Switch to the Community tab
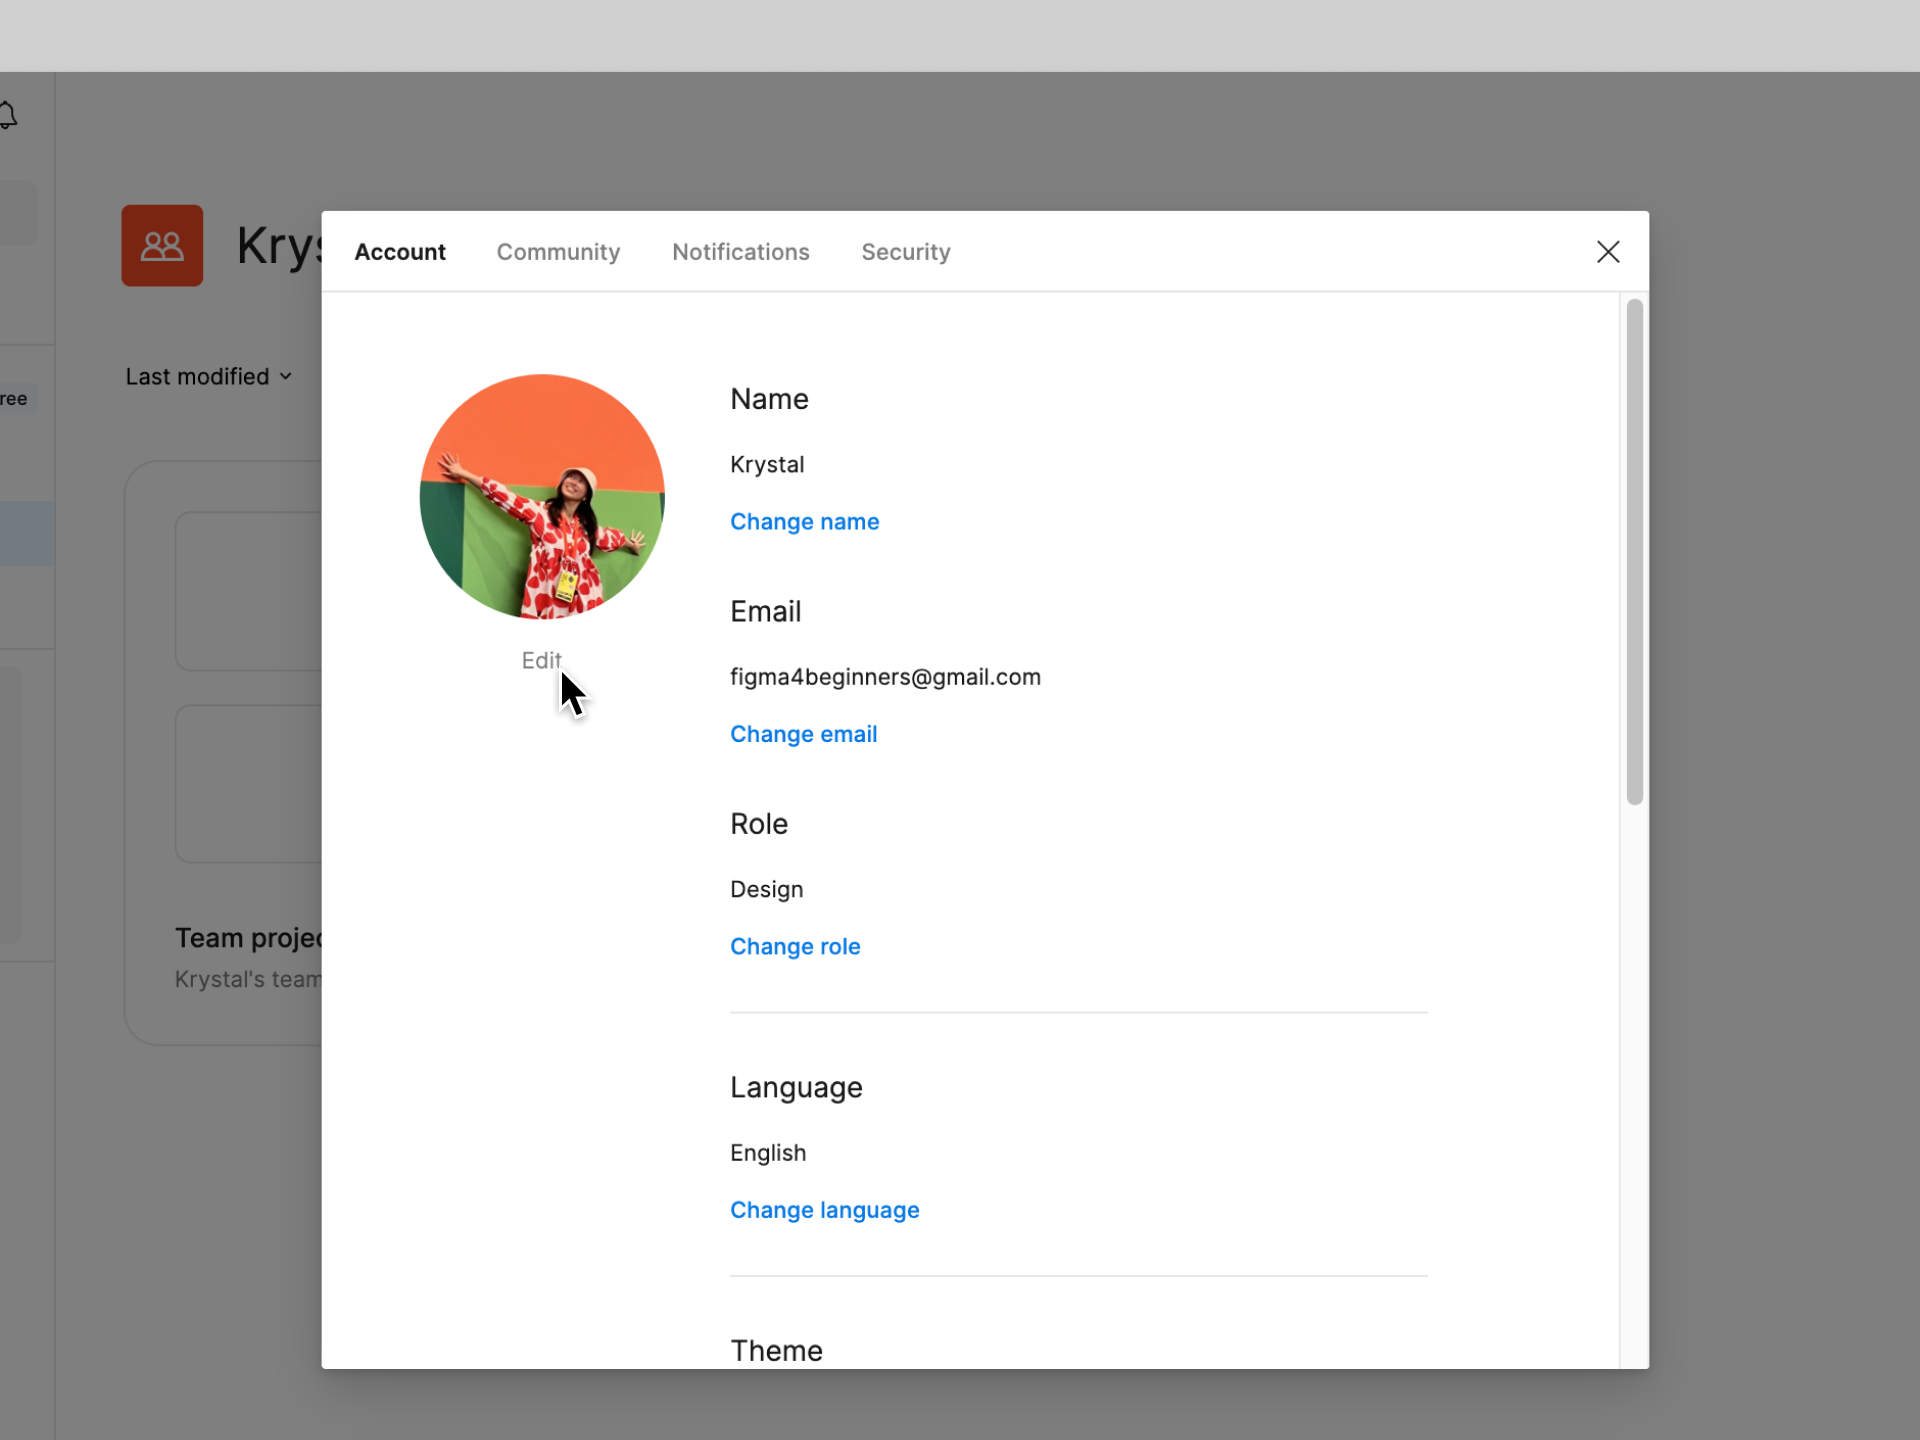The width and height of the screenshot is (1920, 1440). click(x=558, y=252)
